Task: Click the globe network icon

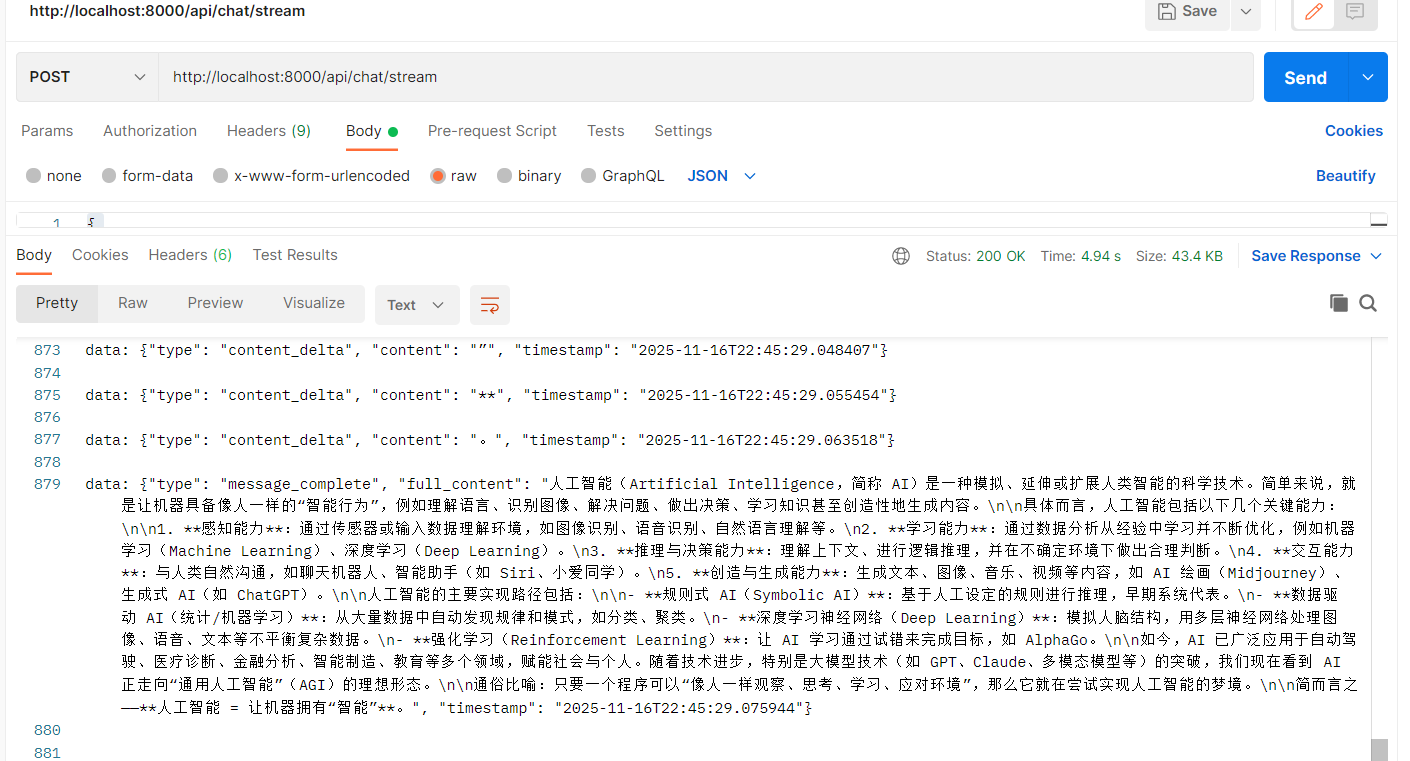Action: (x=901, y=256)
